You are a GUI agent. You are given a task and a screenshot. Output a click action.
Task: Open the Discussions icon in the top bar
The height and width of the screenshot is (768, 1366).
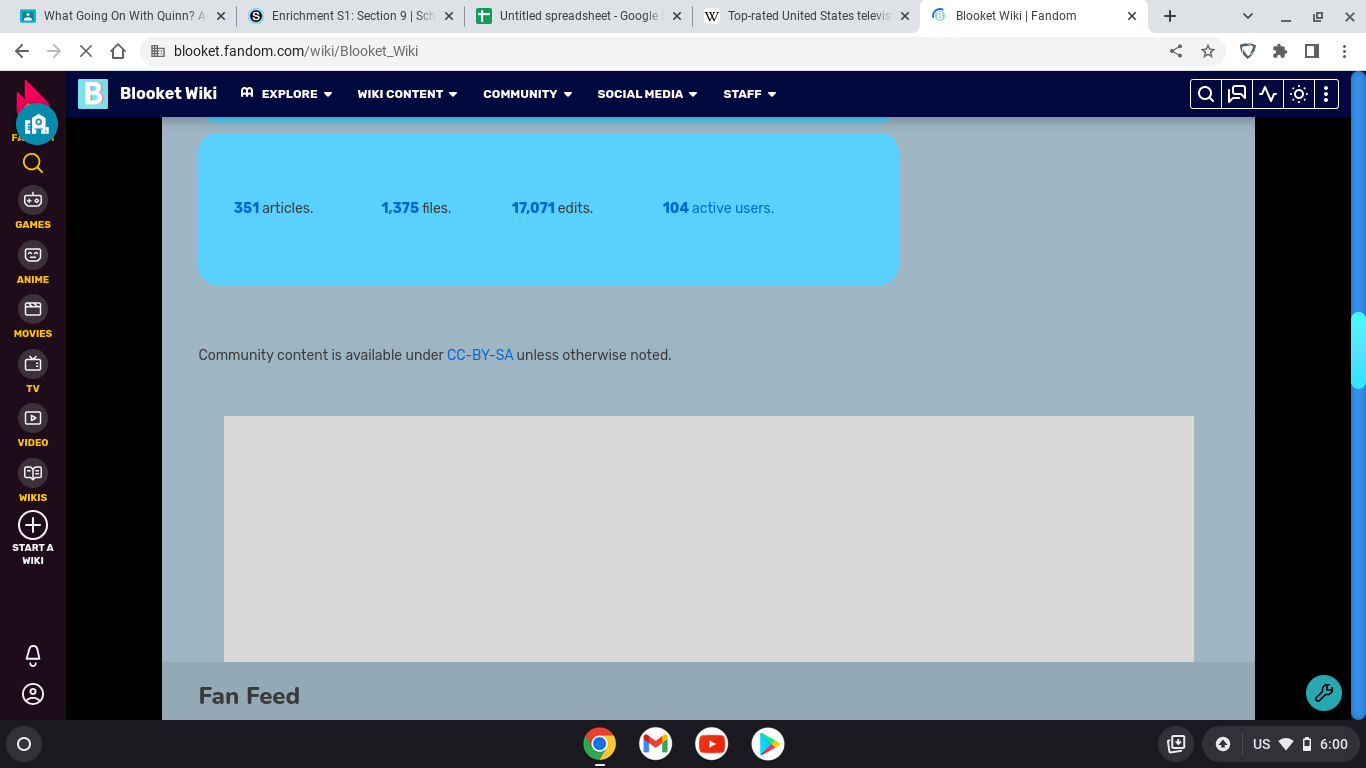pyautogui.click(x=1237, y=93)
